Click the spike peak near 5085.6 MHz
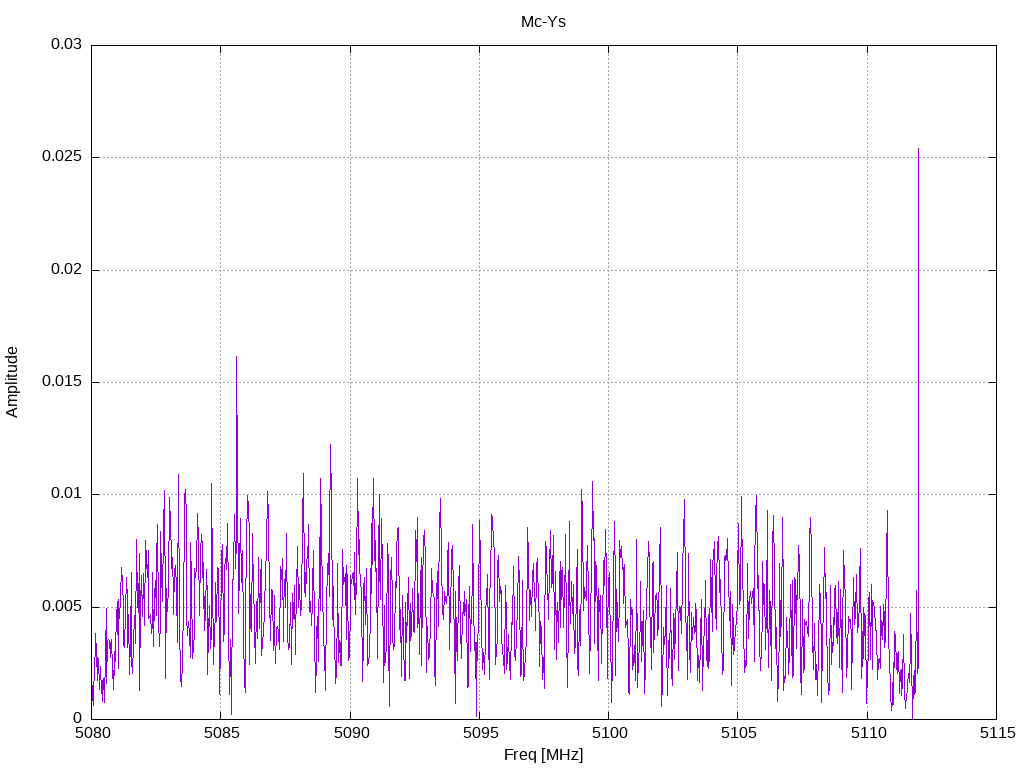 tap(236, 357)
